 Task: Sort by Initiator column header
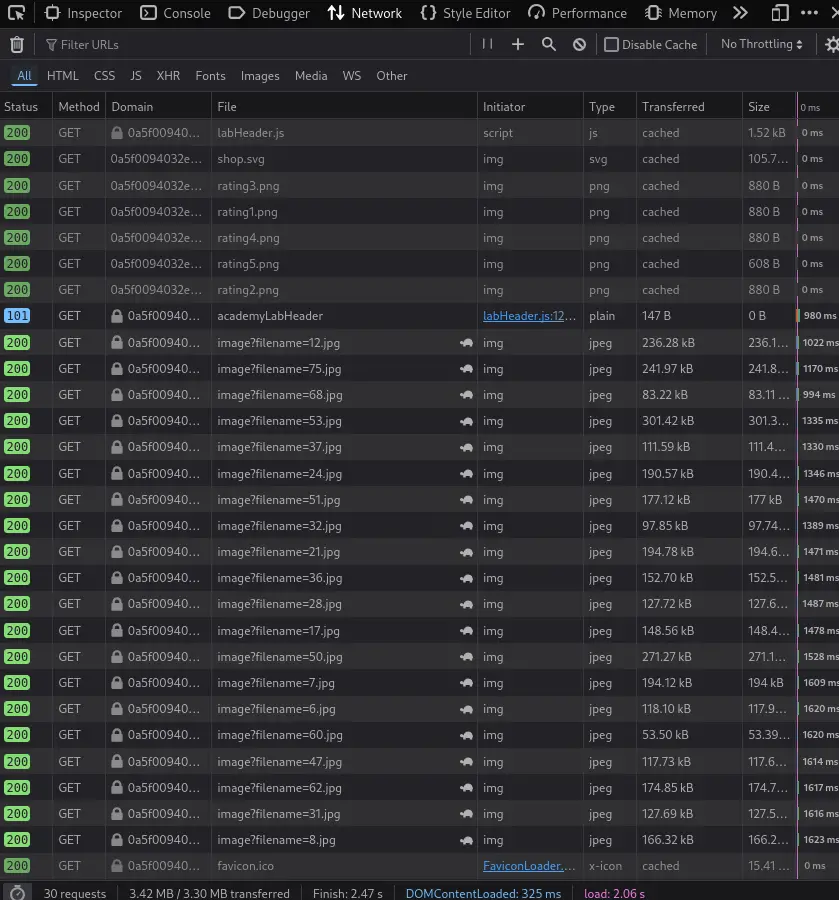(x=530, y=107)
